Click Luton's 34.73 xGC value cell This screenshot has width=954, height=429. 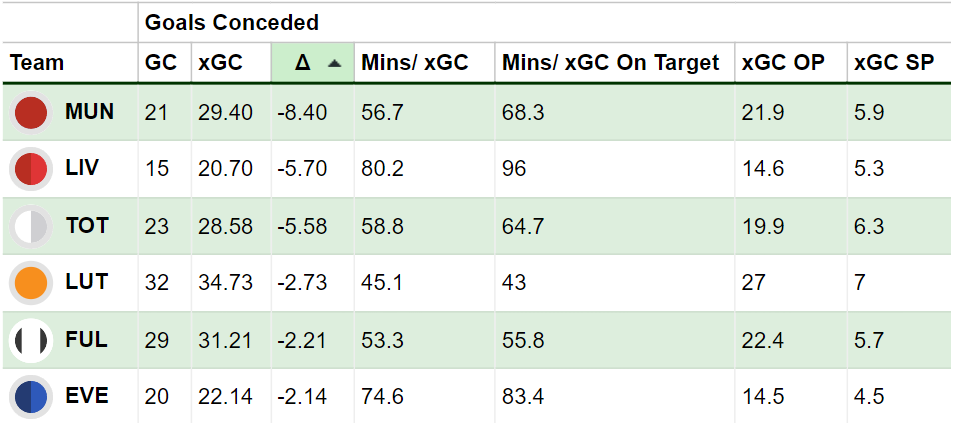tap(225, 283)
